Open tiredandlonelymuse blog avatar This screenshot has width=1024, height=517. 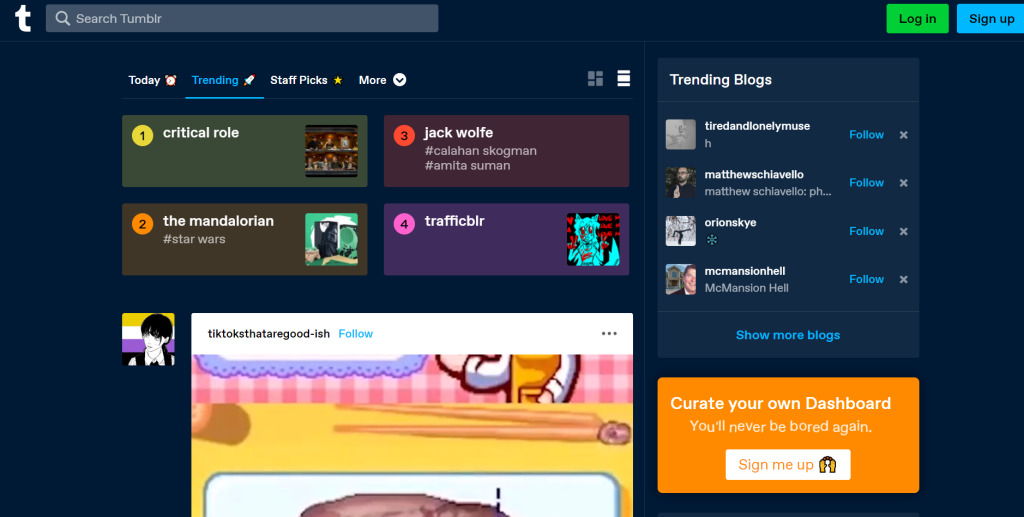(680, 134)
